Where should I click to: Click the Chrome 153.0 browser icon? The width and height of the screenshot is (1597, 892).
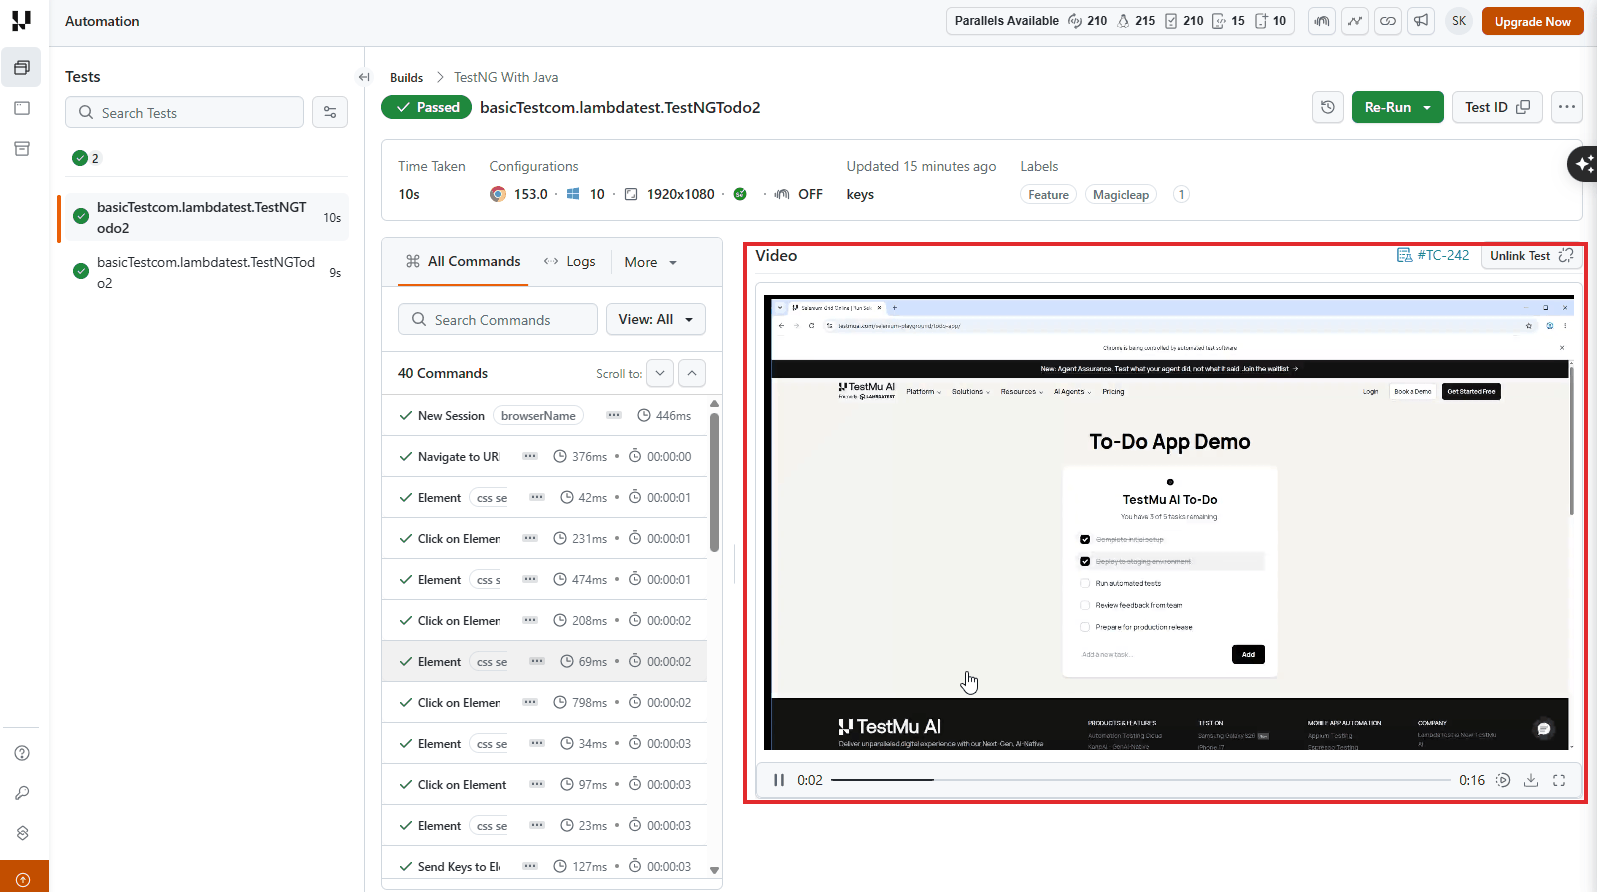(498, 194)
